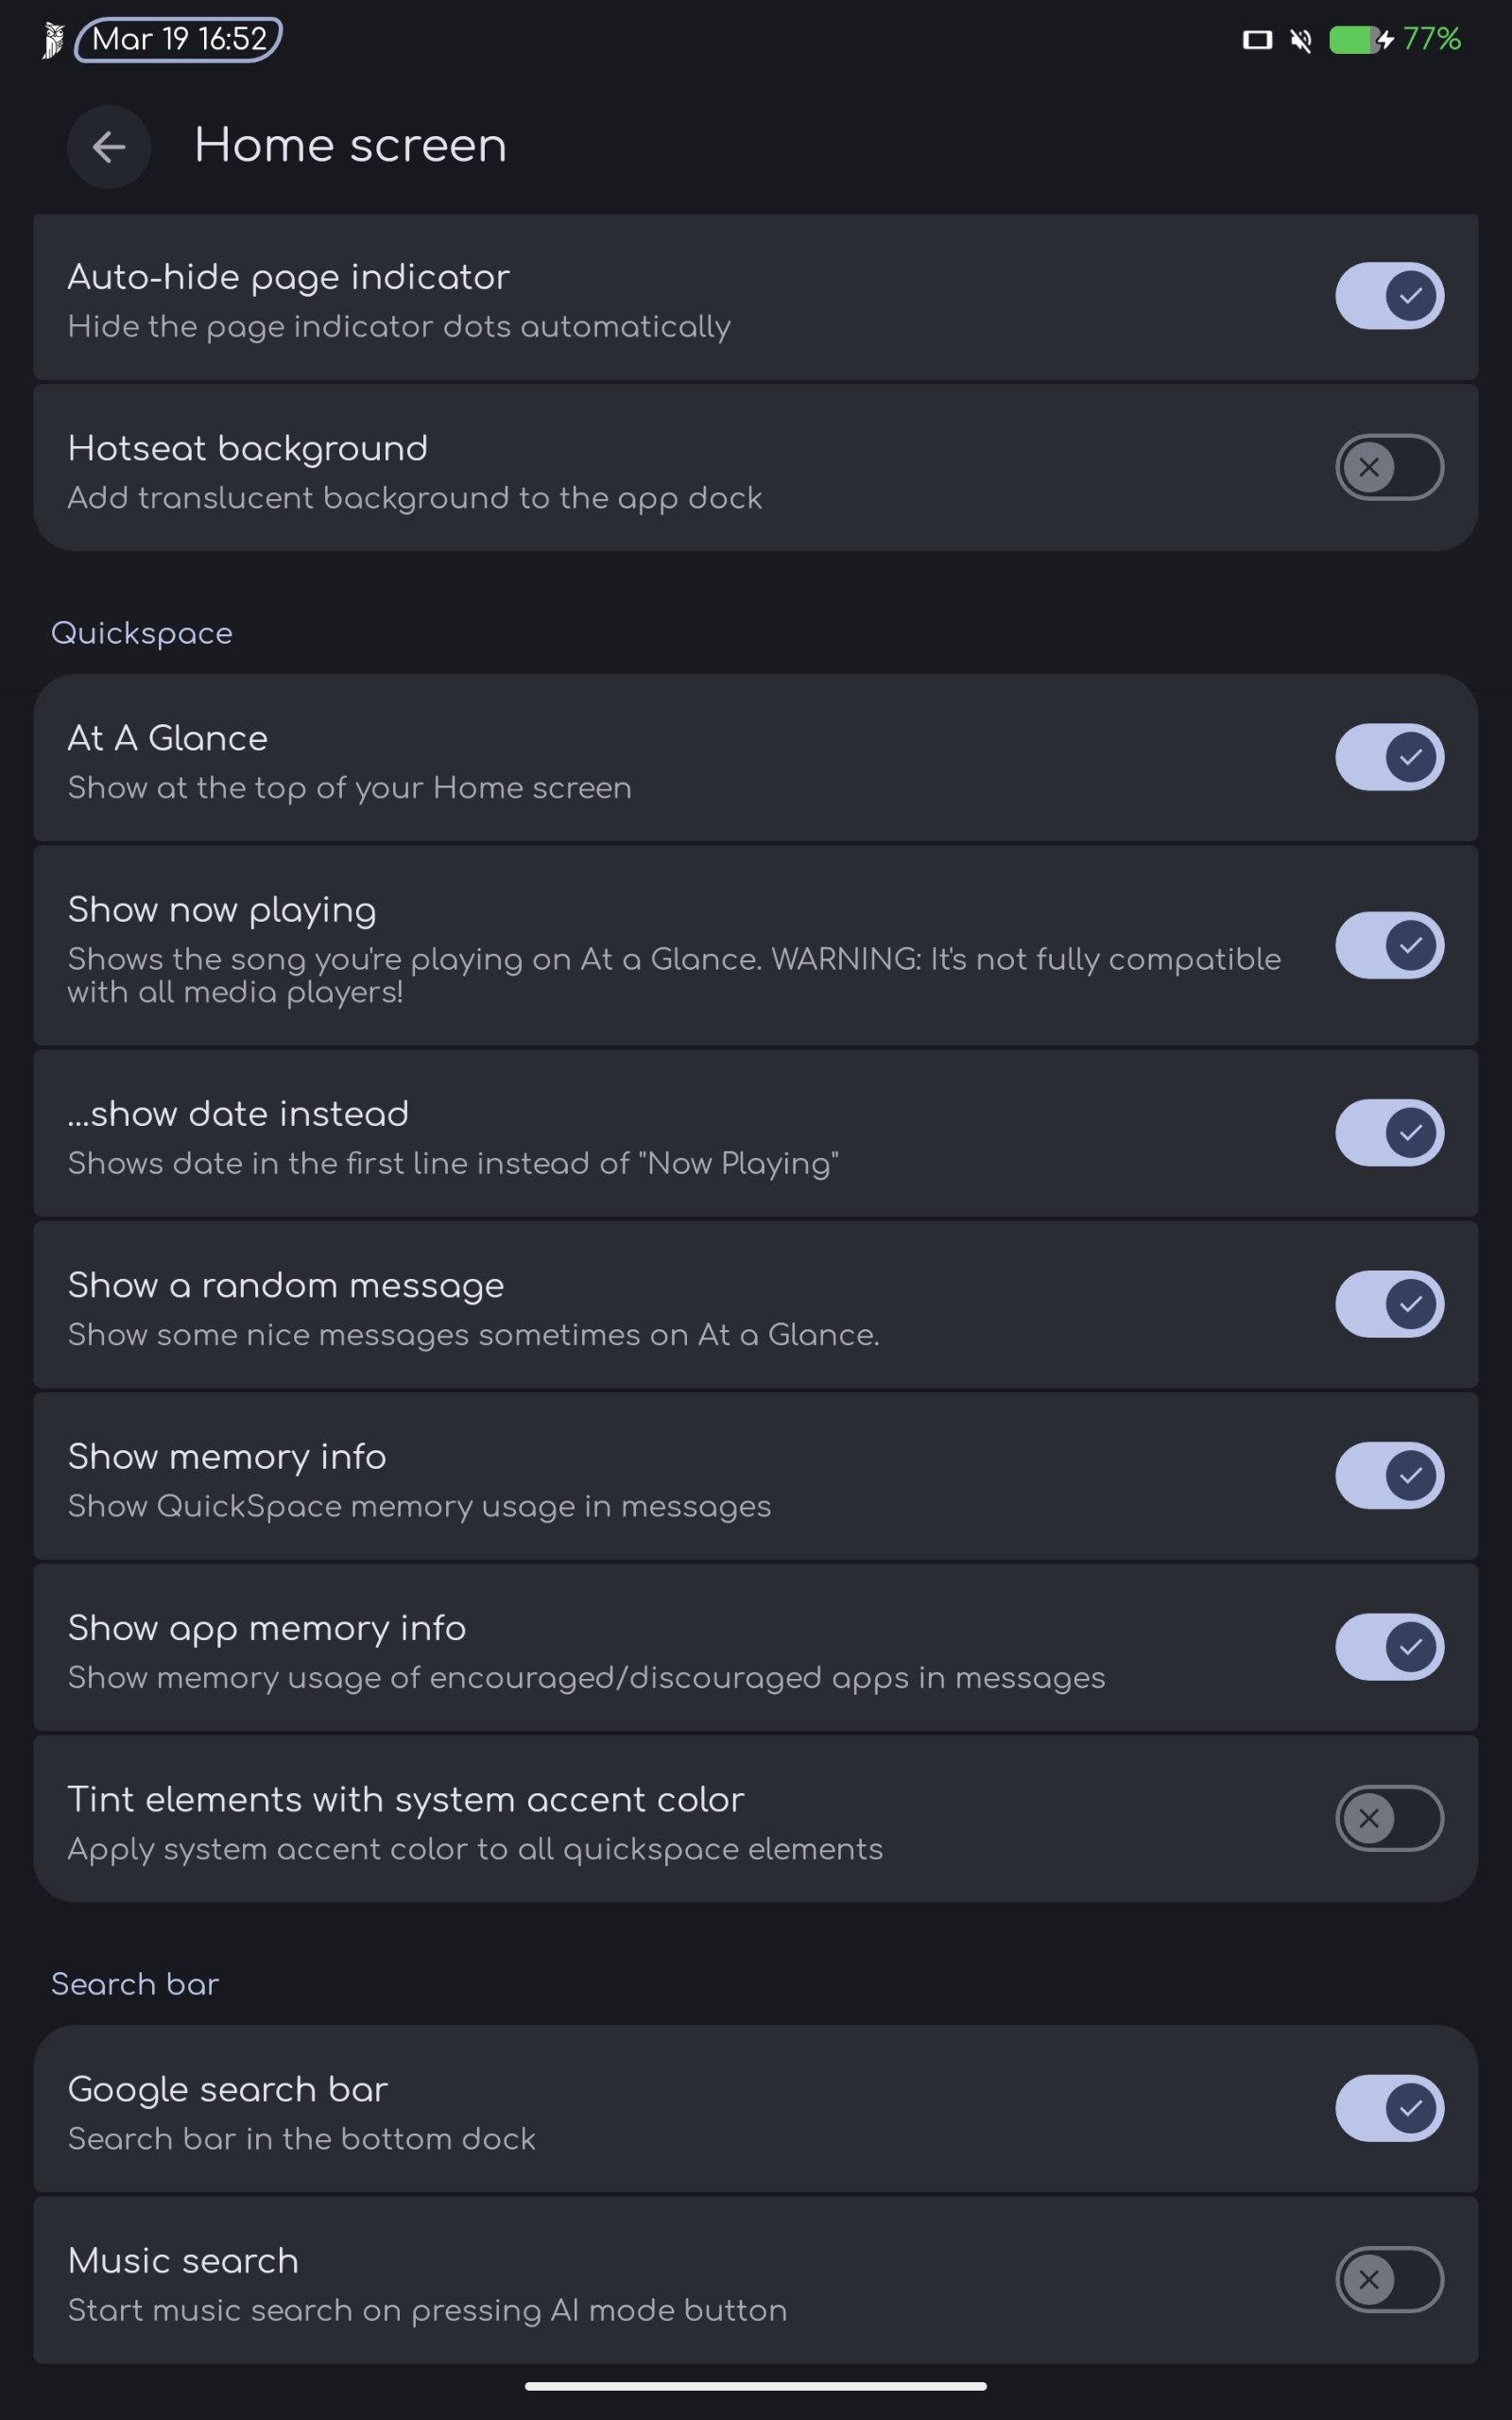
Task: Disable Auto-hide page indicator switch
Action: [1388, 296]
